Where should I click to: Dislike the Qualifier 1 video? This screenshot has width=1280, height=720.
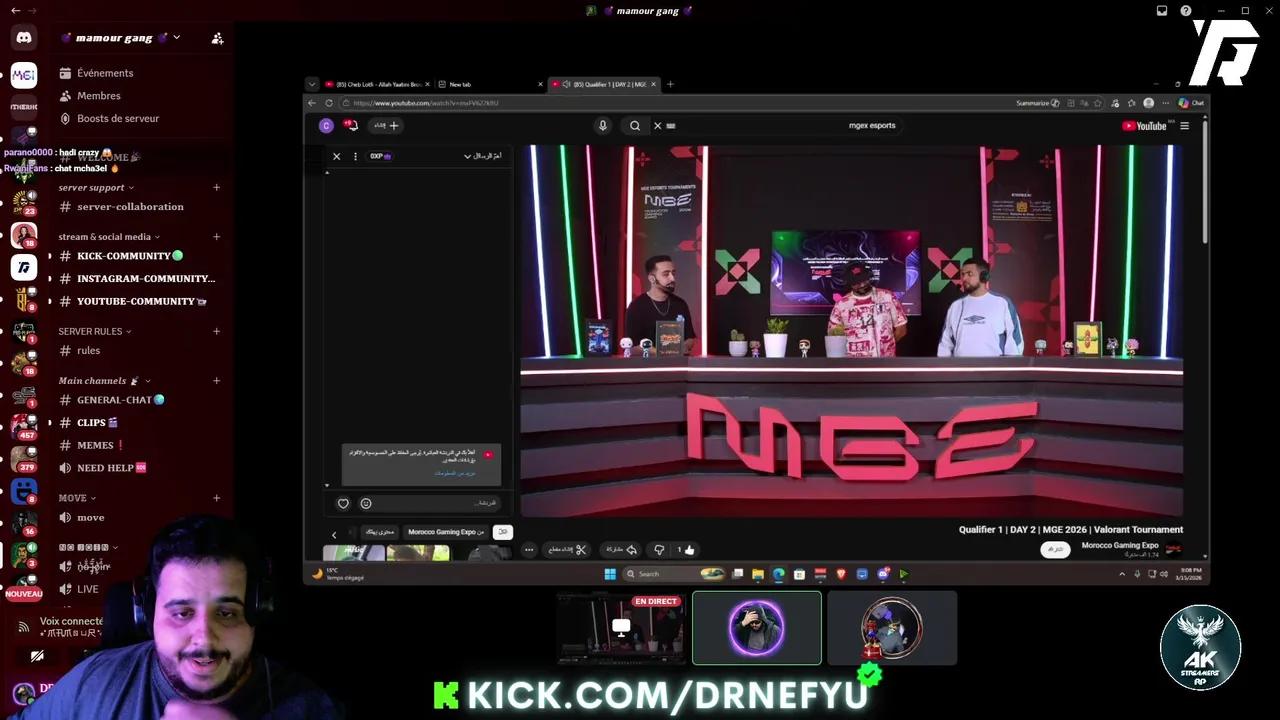[x=658, y=550]
